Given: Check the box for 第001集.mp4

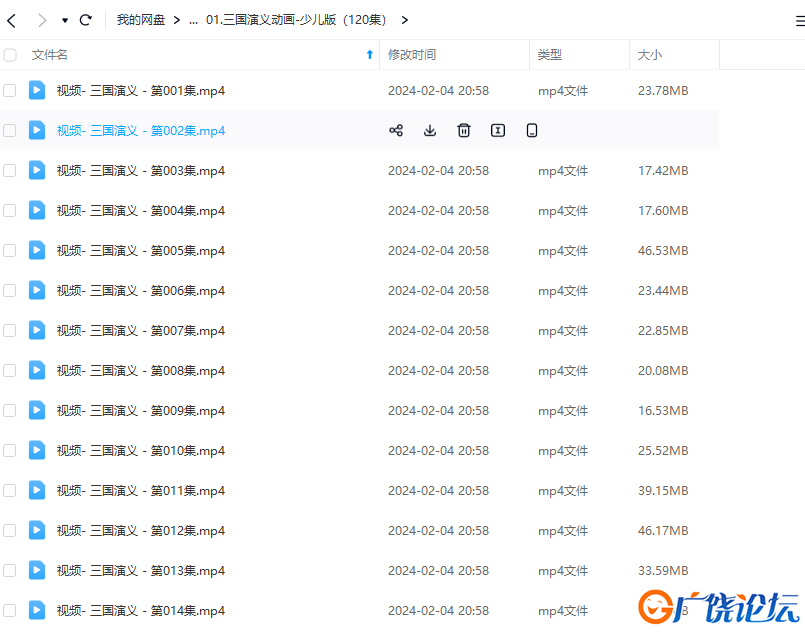Looking at the screenshot, I should 10,91.
